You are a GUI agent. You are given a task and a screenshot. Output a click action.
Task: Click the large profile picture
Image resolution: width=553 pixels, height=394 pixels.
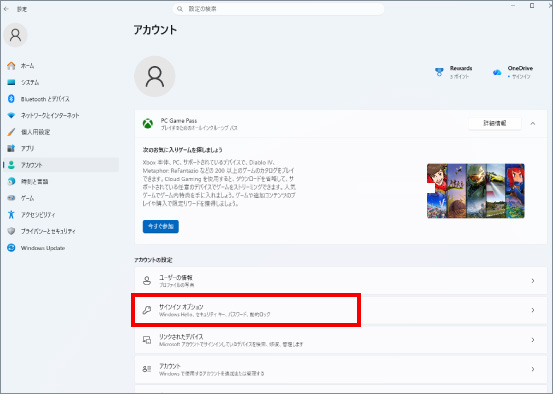154,76
